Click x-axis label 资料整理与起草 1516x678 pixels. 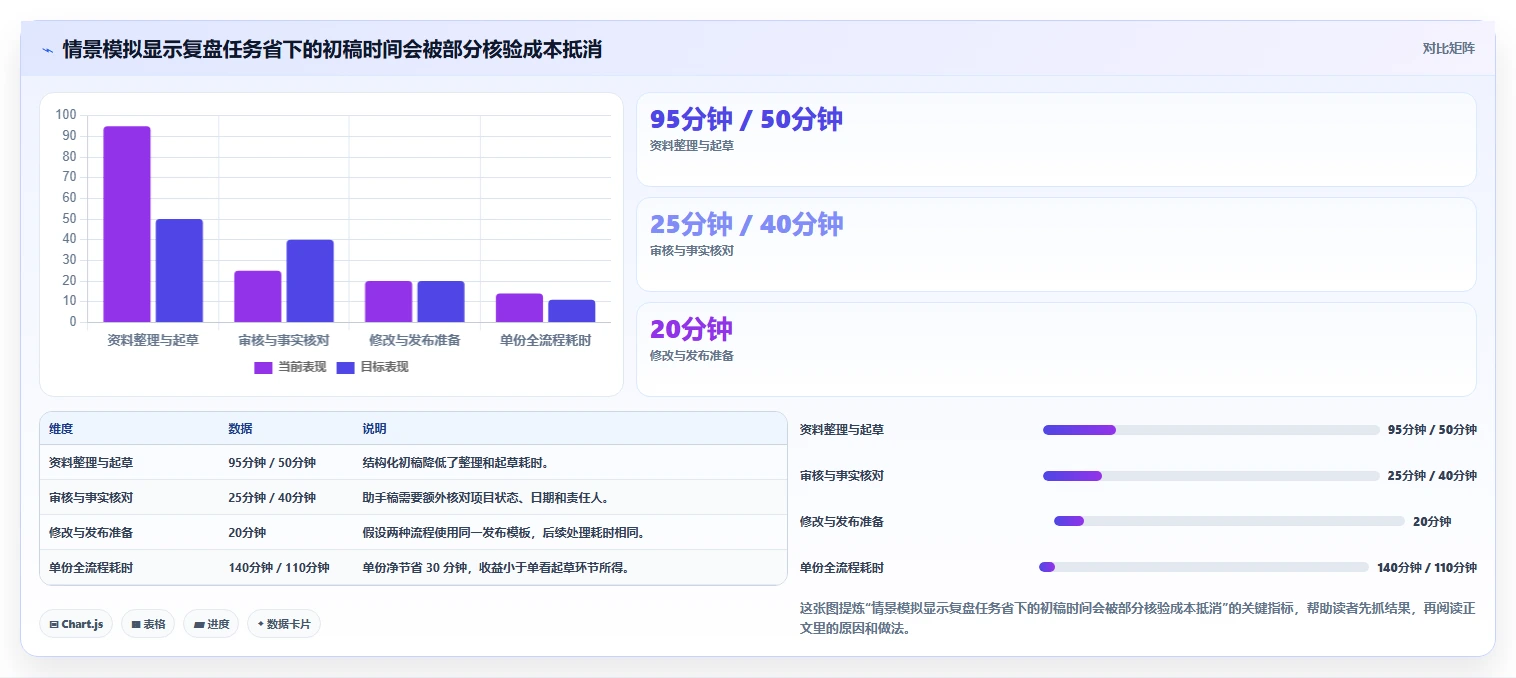[x=153, y=340]
